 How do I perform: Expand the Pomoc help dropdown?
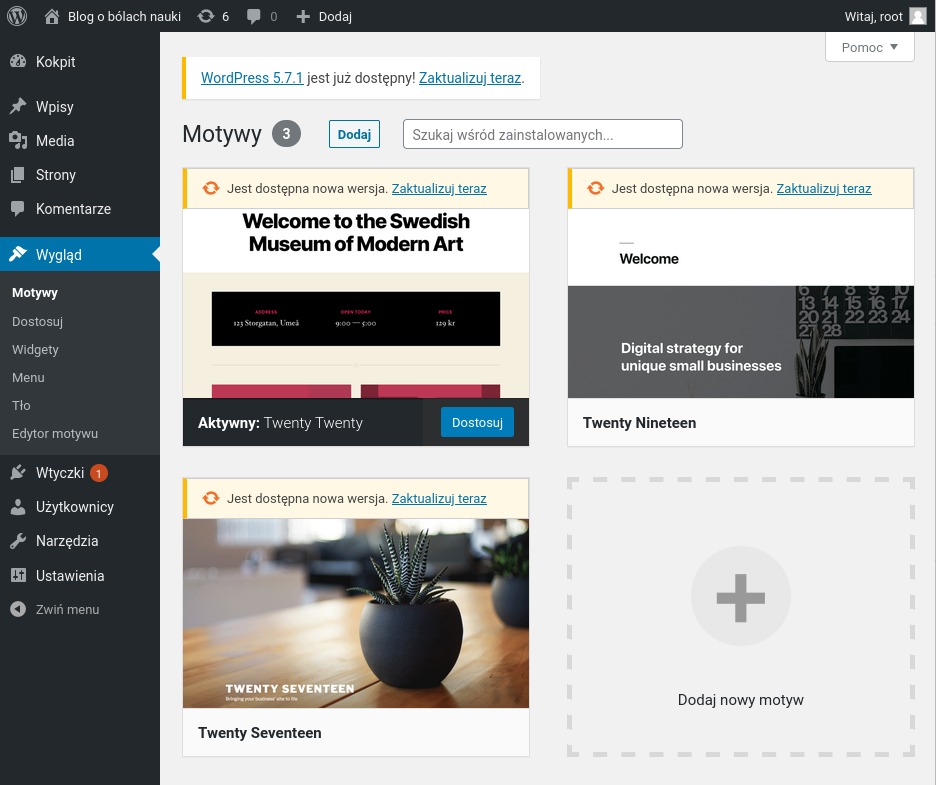870,47
